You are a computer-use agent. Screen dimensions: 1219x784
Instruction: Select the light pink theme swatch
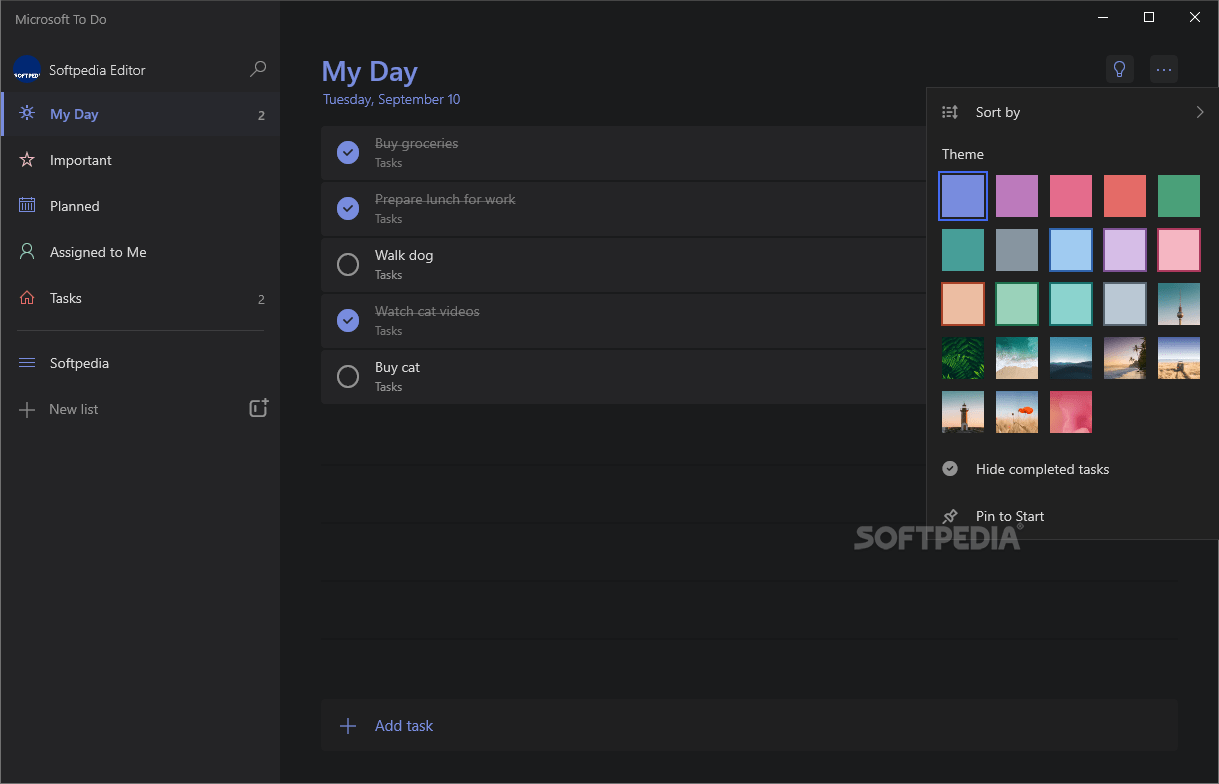(x=1179, y=250)
